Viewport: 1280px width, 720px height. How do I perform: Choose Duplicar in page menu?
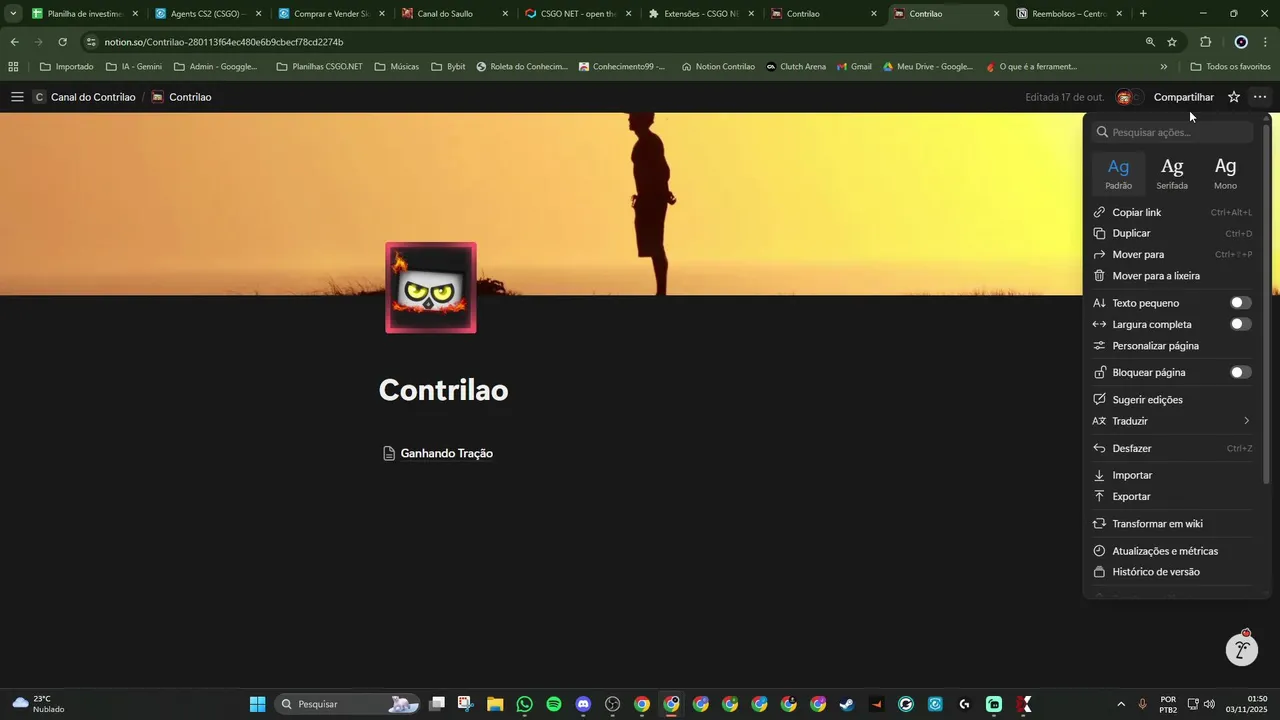[x=1172, y=233]
